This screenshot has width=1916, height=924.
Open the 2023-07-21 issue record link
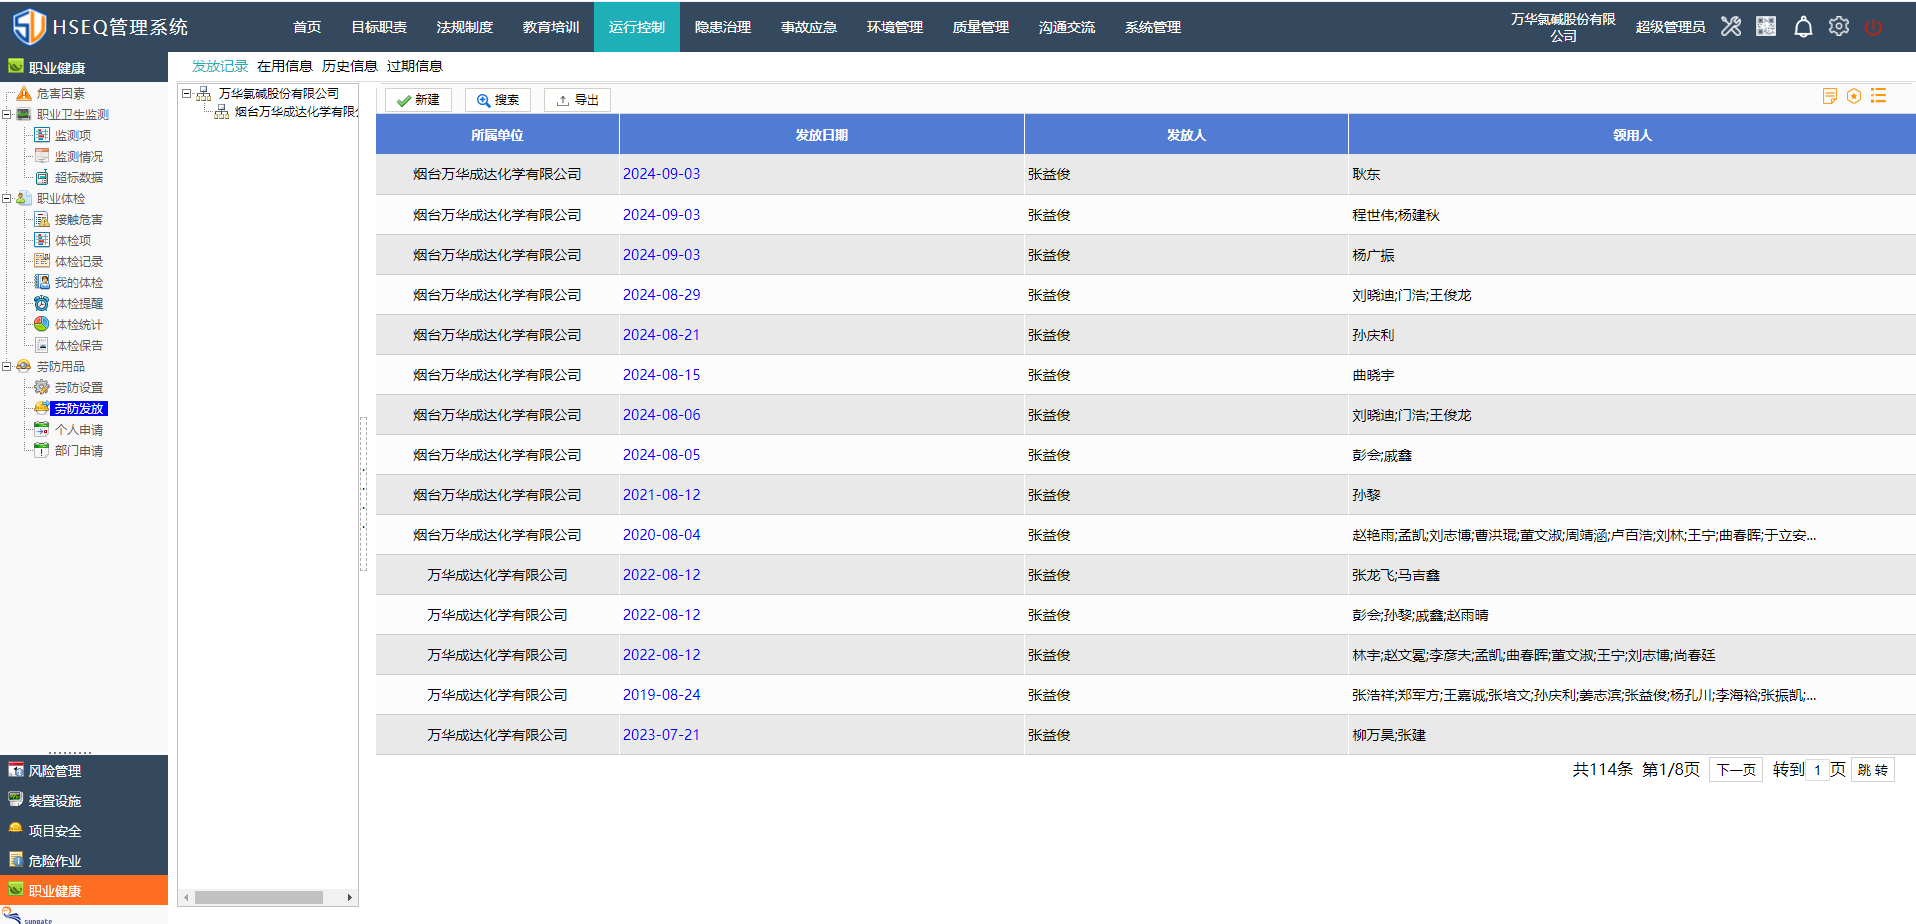(x=662, y=735)
